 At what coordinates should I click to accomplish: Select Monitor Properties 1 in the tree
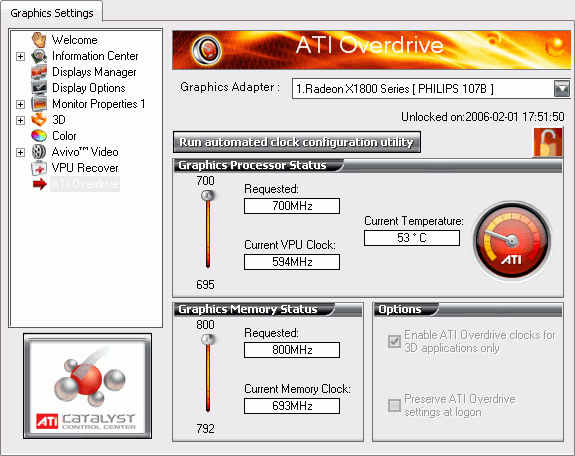click(x=99, y=104)
